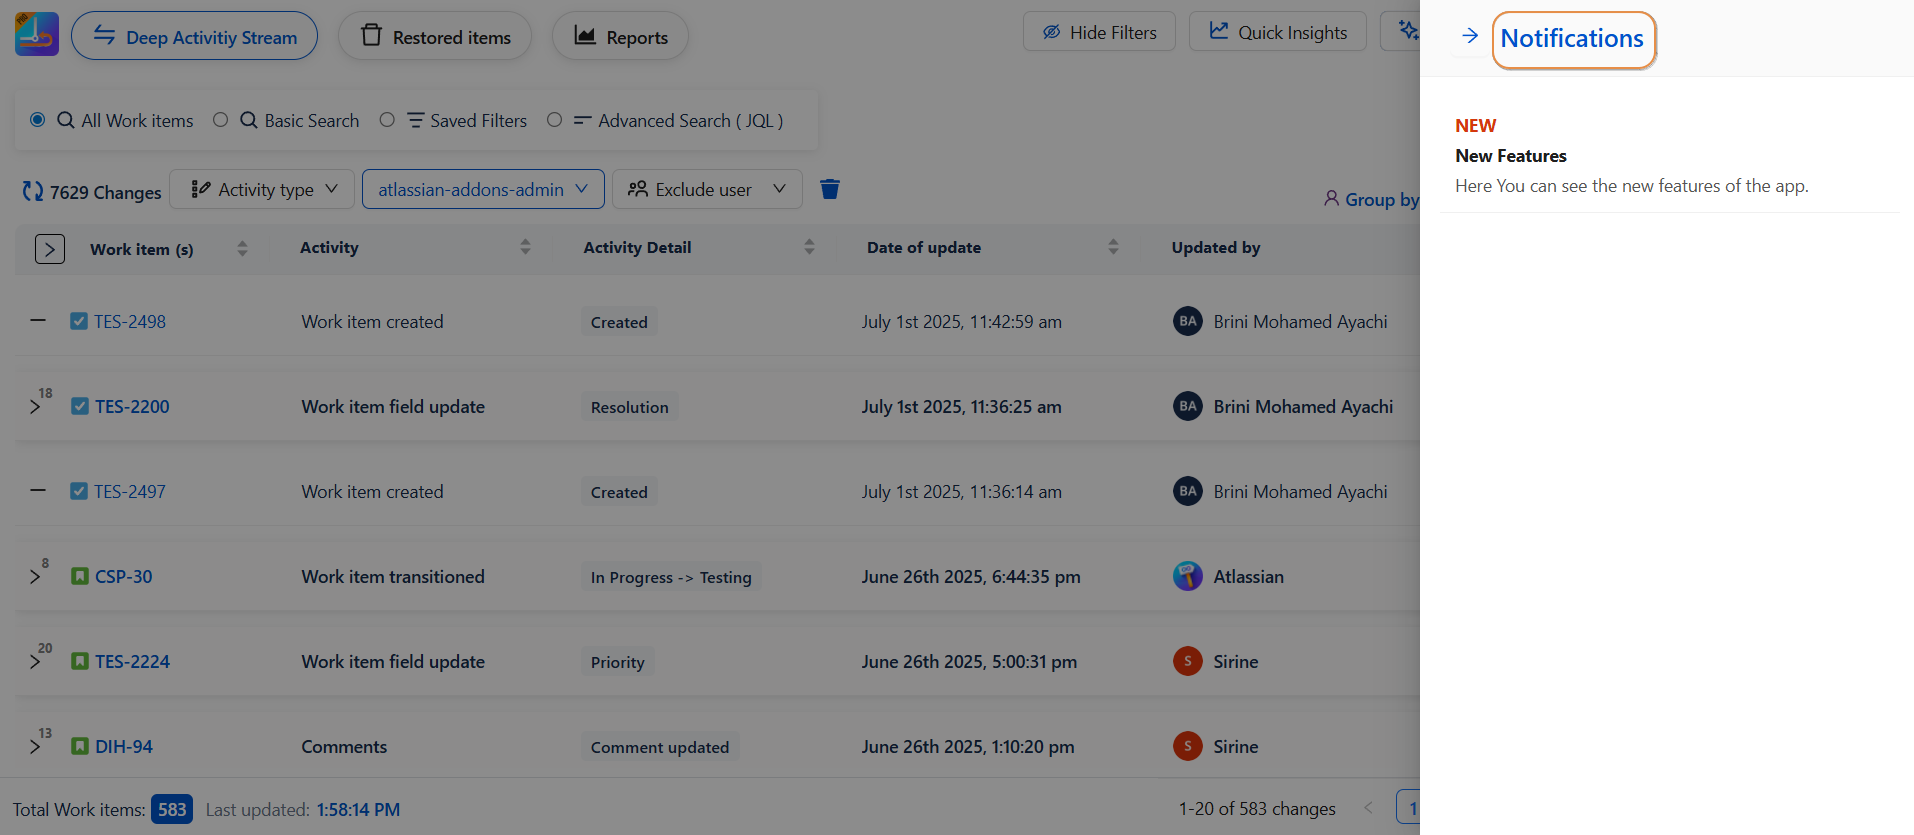Click the refresh icon beside 7629 Changes
Image resolution: width=1914 pixels, height=835 pixels.
tap(33, 191)
